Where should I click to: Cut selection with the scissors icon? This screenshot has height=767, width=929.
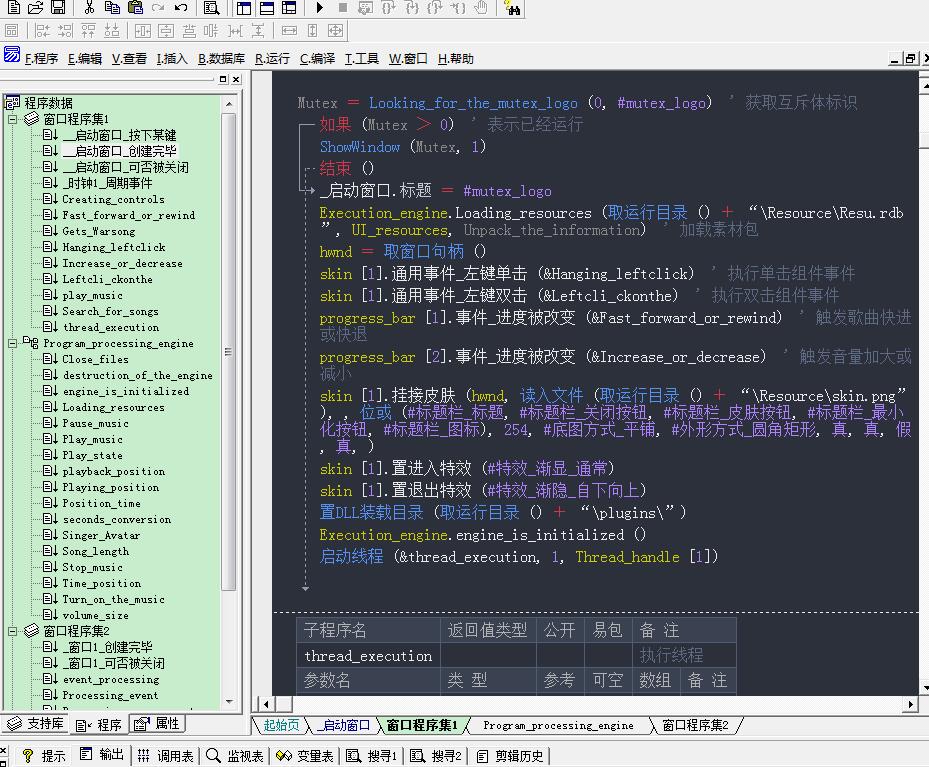pyautogui.click(x=89, y=8)
